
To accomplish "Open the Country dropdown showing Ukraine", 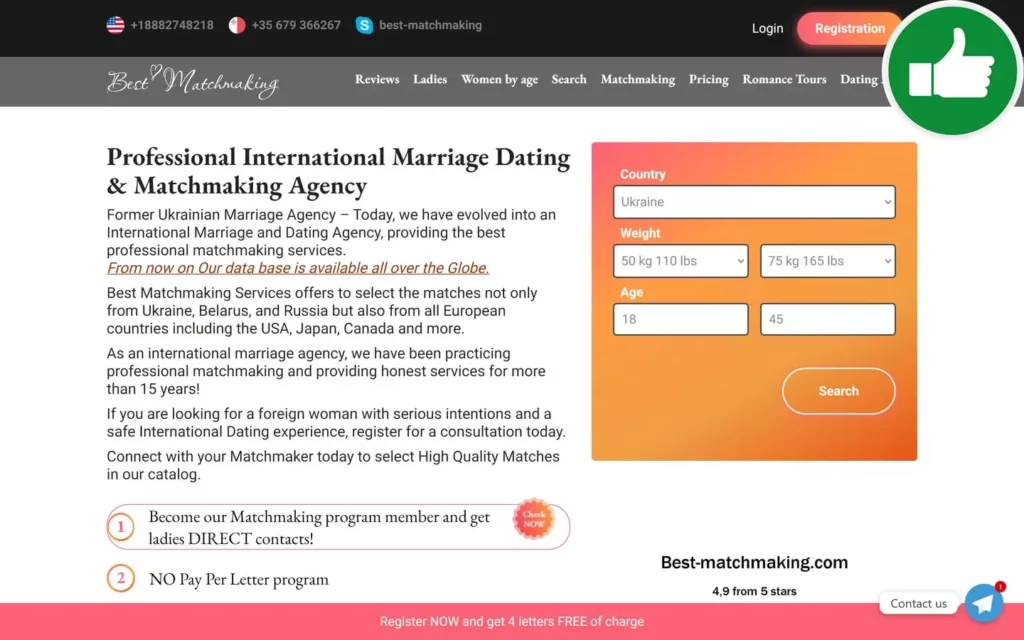I will [754, 202].
